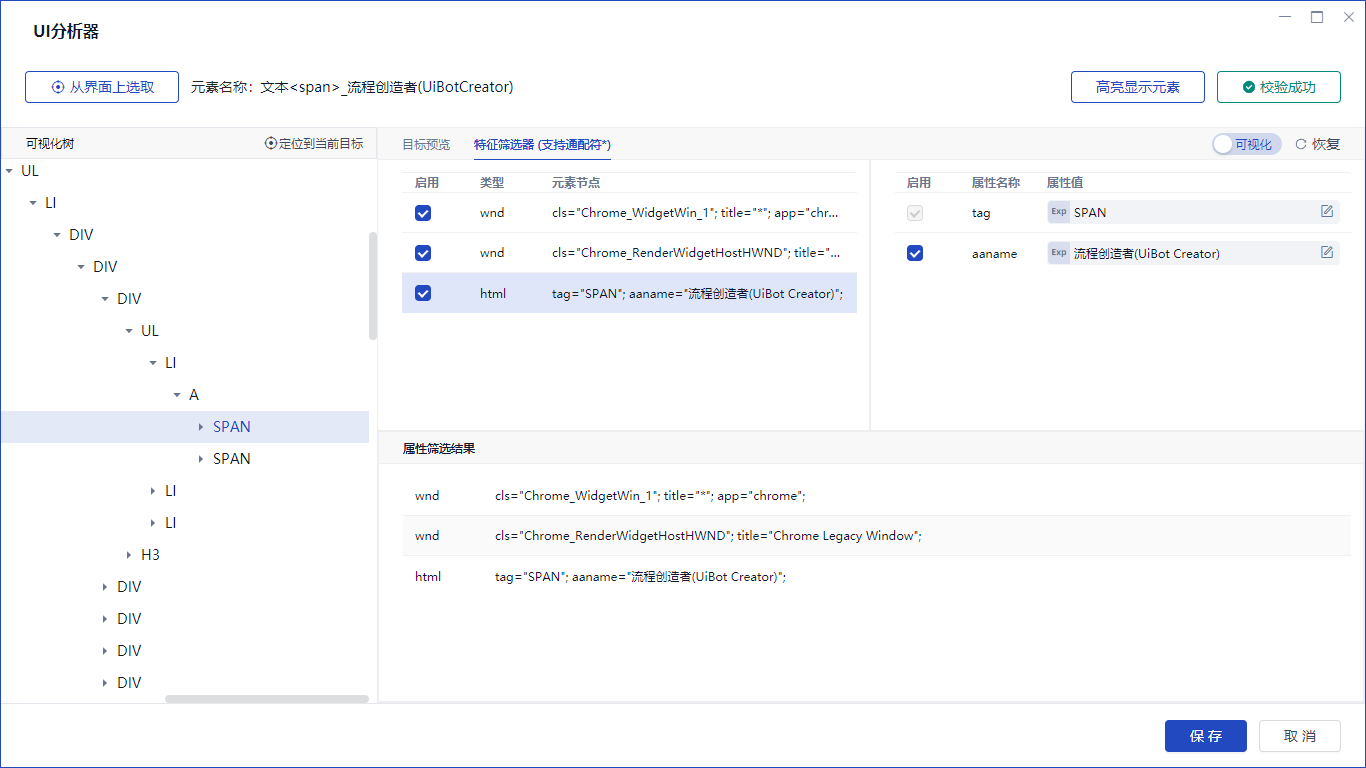This screenshot has height=768, width=1366.
Task: Select the A tree item
Action: coord(194,395)
